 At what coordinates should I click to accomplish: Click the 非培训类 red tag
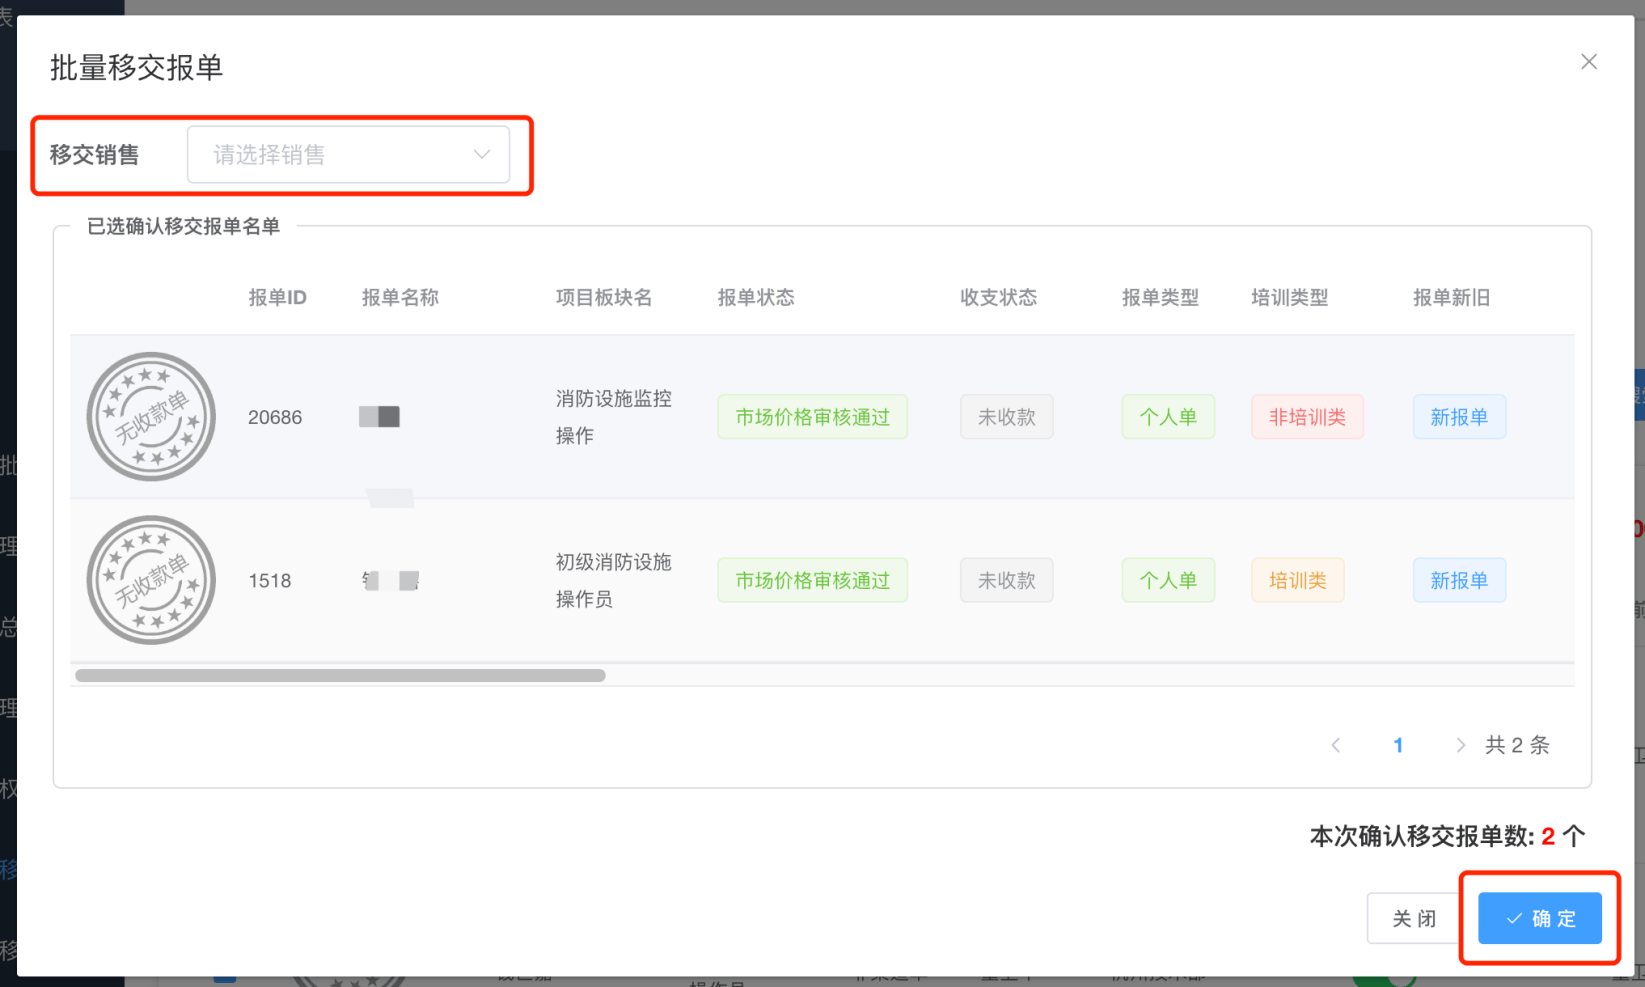coord(1307,417)
